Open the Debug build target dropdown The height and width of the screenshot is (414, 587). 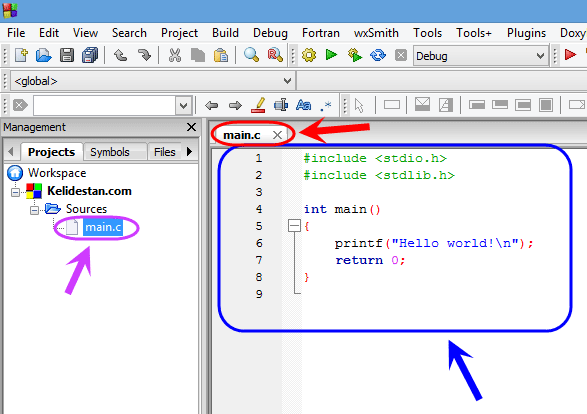click(481, 56)
